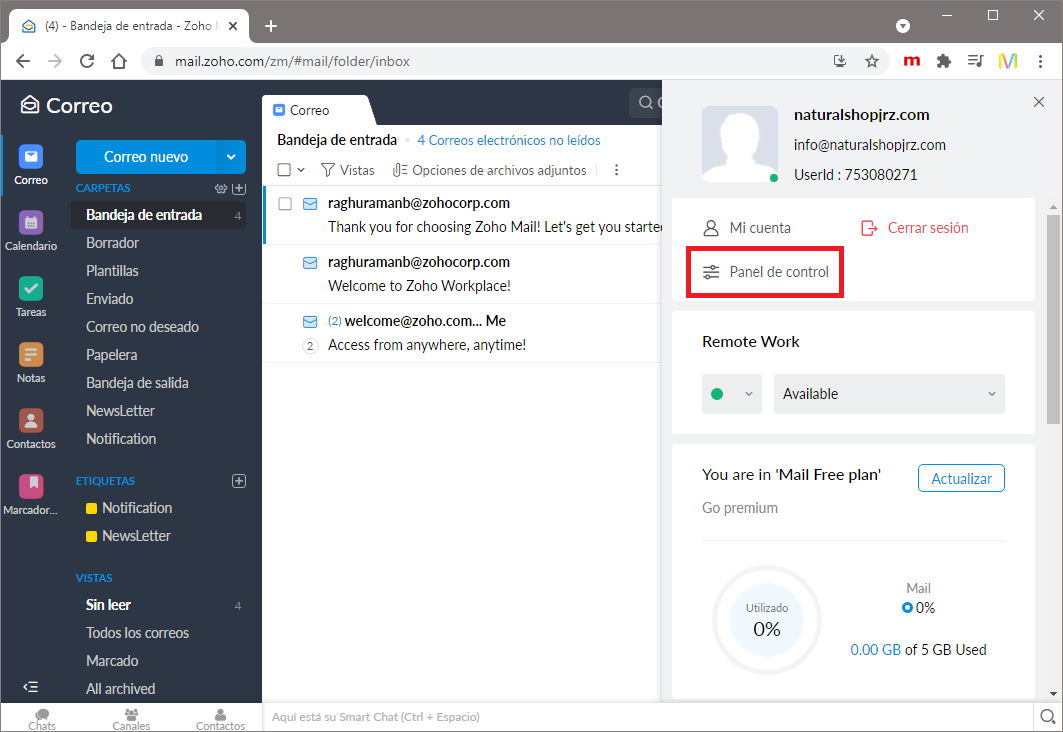
Task: Open the Canales tab at the bottom
Action: click(131, 718)
